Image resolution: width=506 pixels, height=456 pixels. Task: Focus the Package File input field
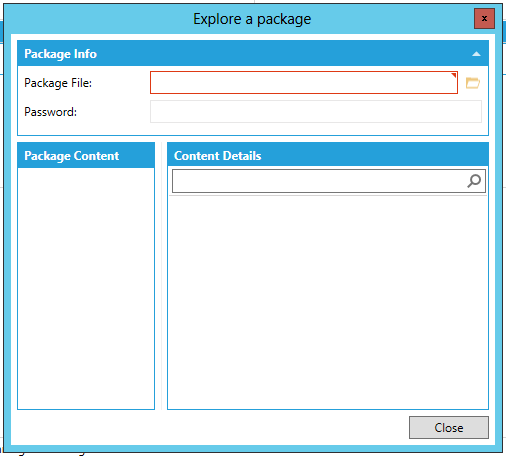click(304, 83)
